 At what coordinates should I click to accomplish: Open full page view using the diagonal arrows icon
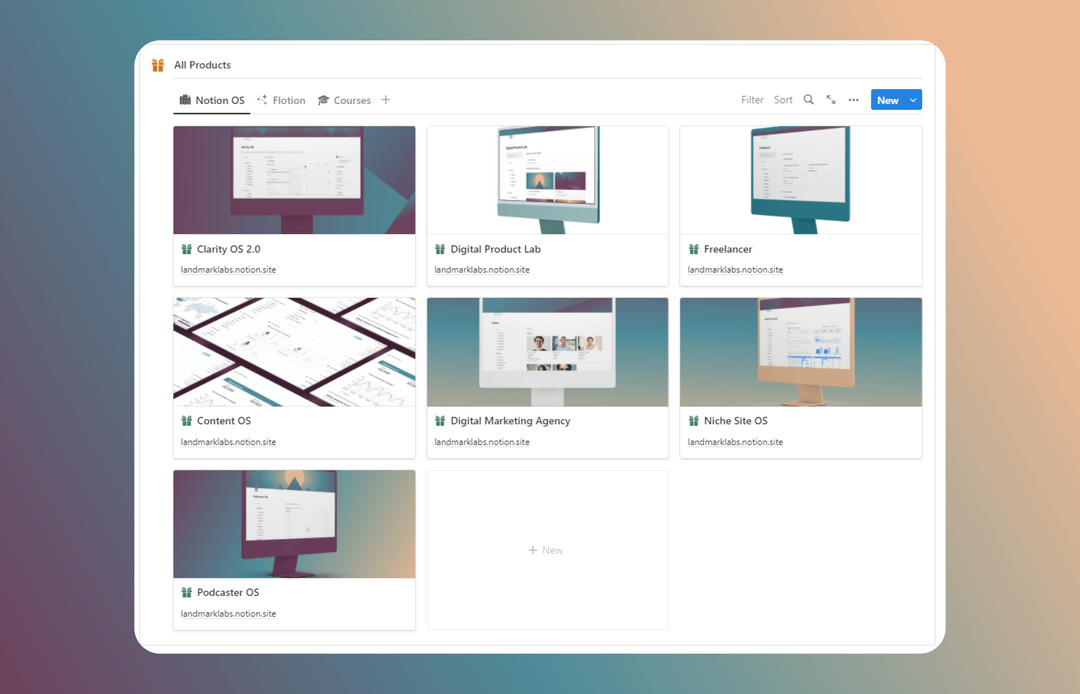click(831, 99)
